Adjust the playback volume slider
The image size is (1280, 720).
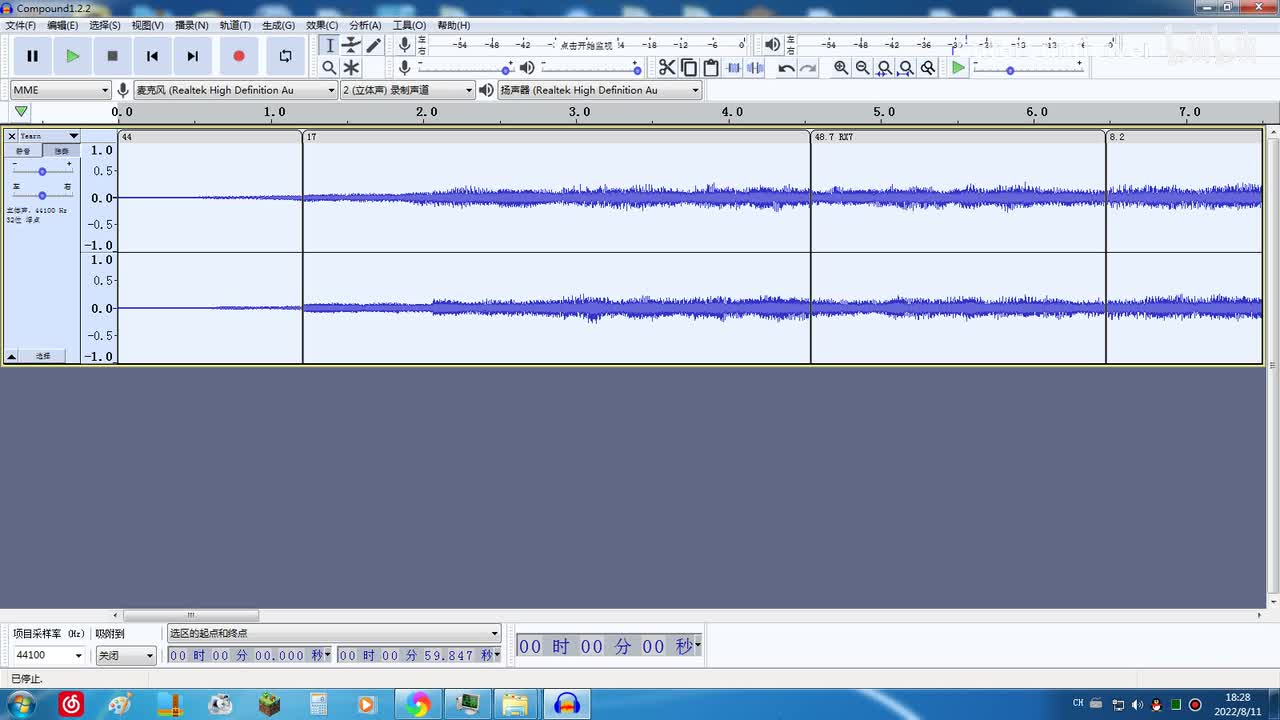point(590,68)
